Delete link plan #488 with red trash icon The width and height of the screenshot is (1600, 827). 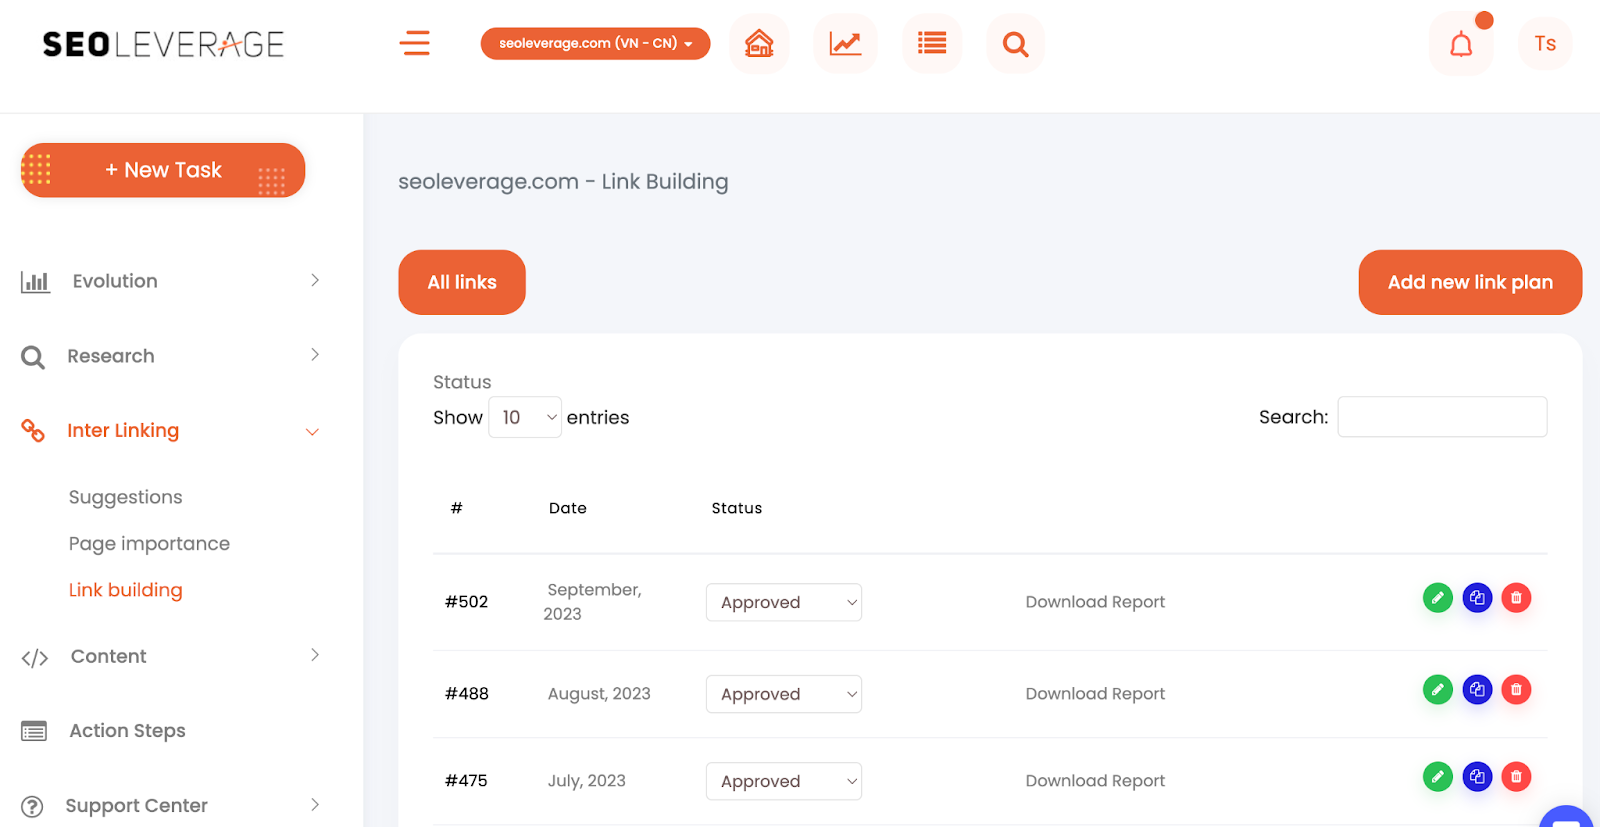(x=1516, y=689)
